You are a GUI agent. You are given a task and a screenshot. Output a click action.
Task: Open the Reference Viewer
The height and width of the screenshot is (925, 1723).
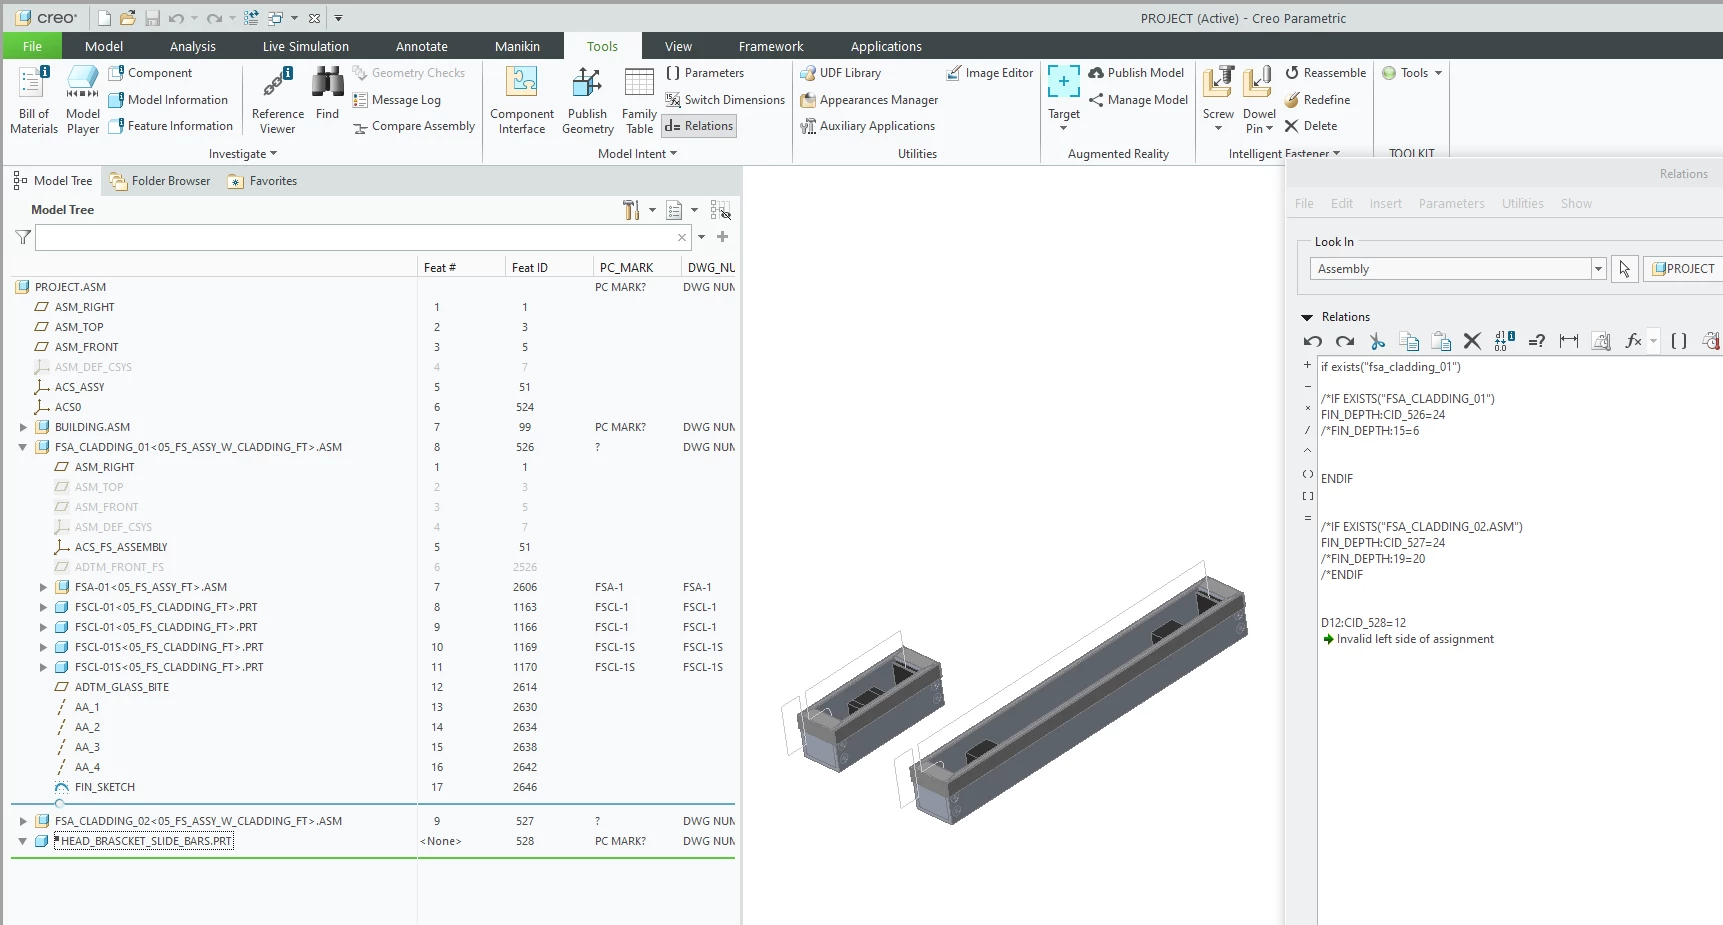(x=277, y=100)
